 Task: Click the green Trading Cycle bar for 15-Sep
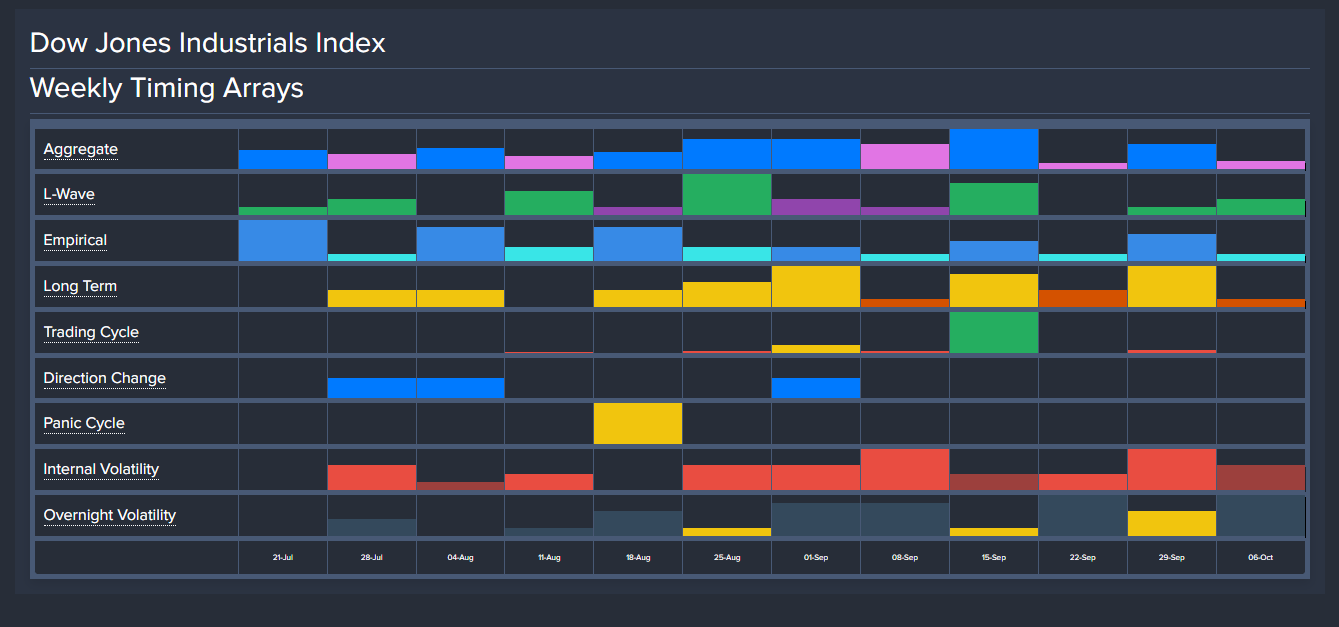[x=994, y=333]
